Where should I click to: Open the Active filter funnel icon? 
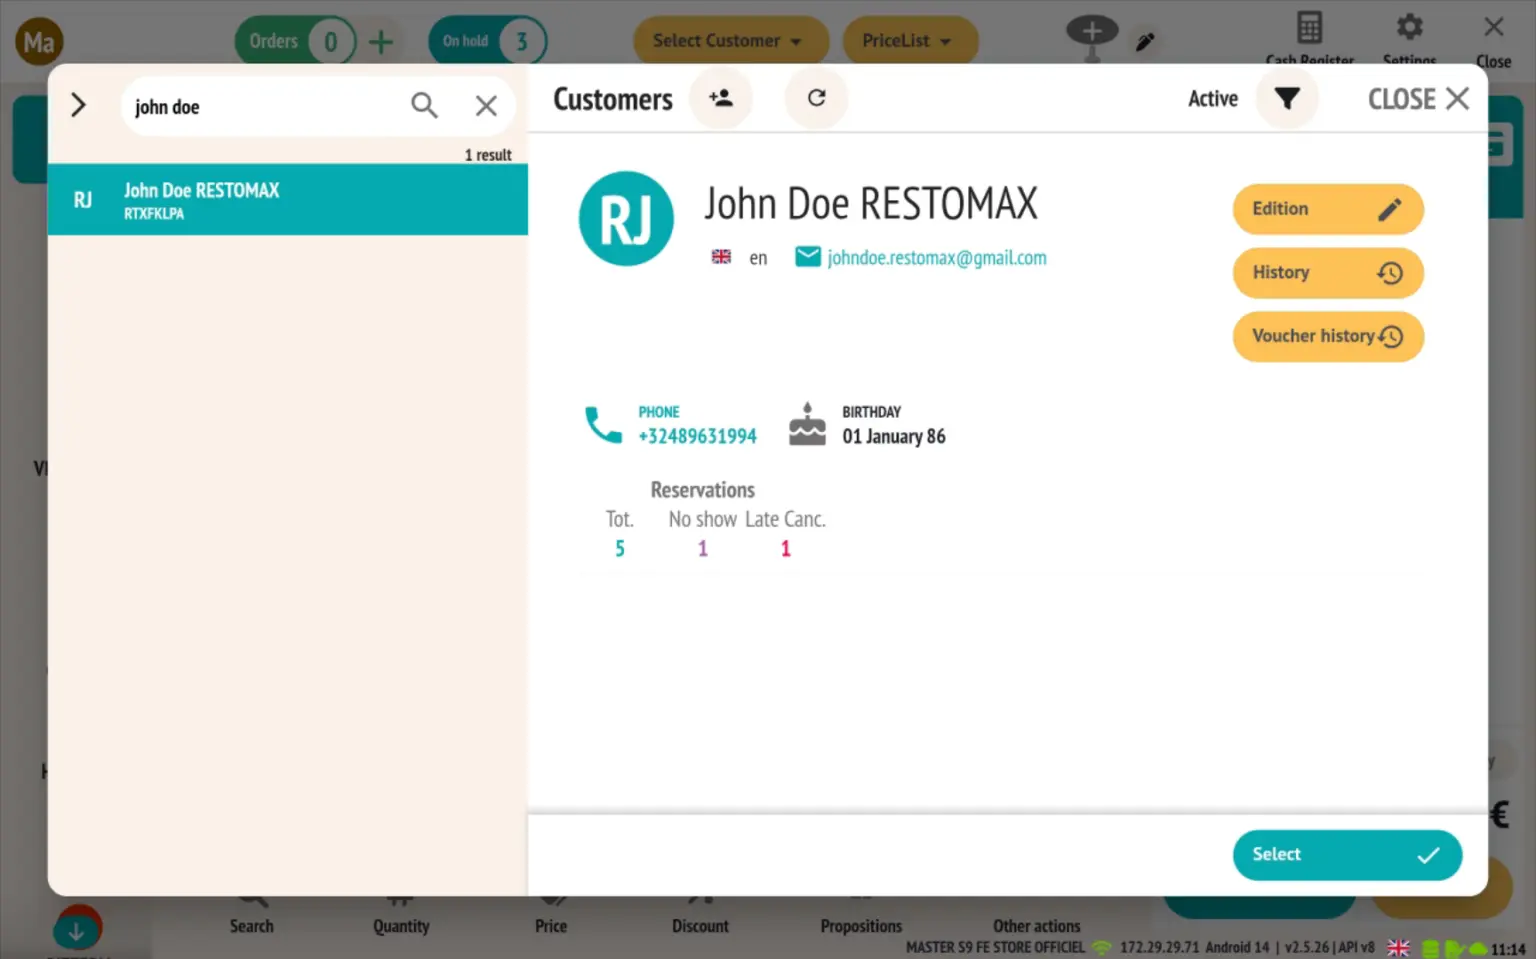(x=1287, y=98)
